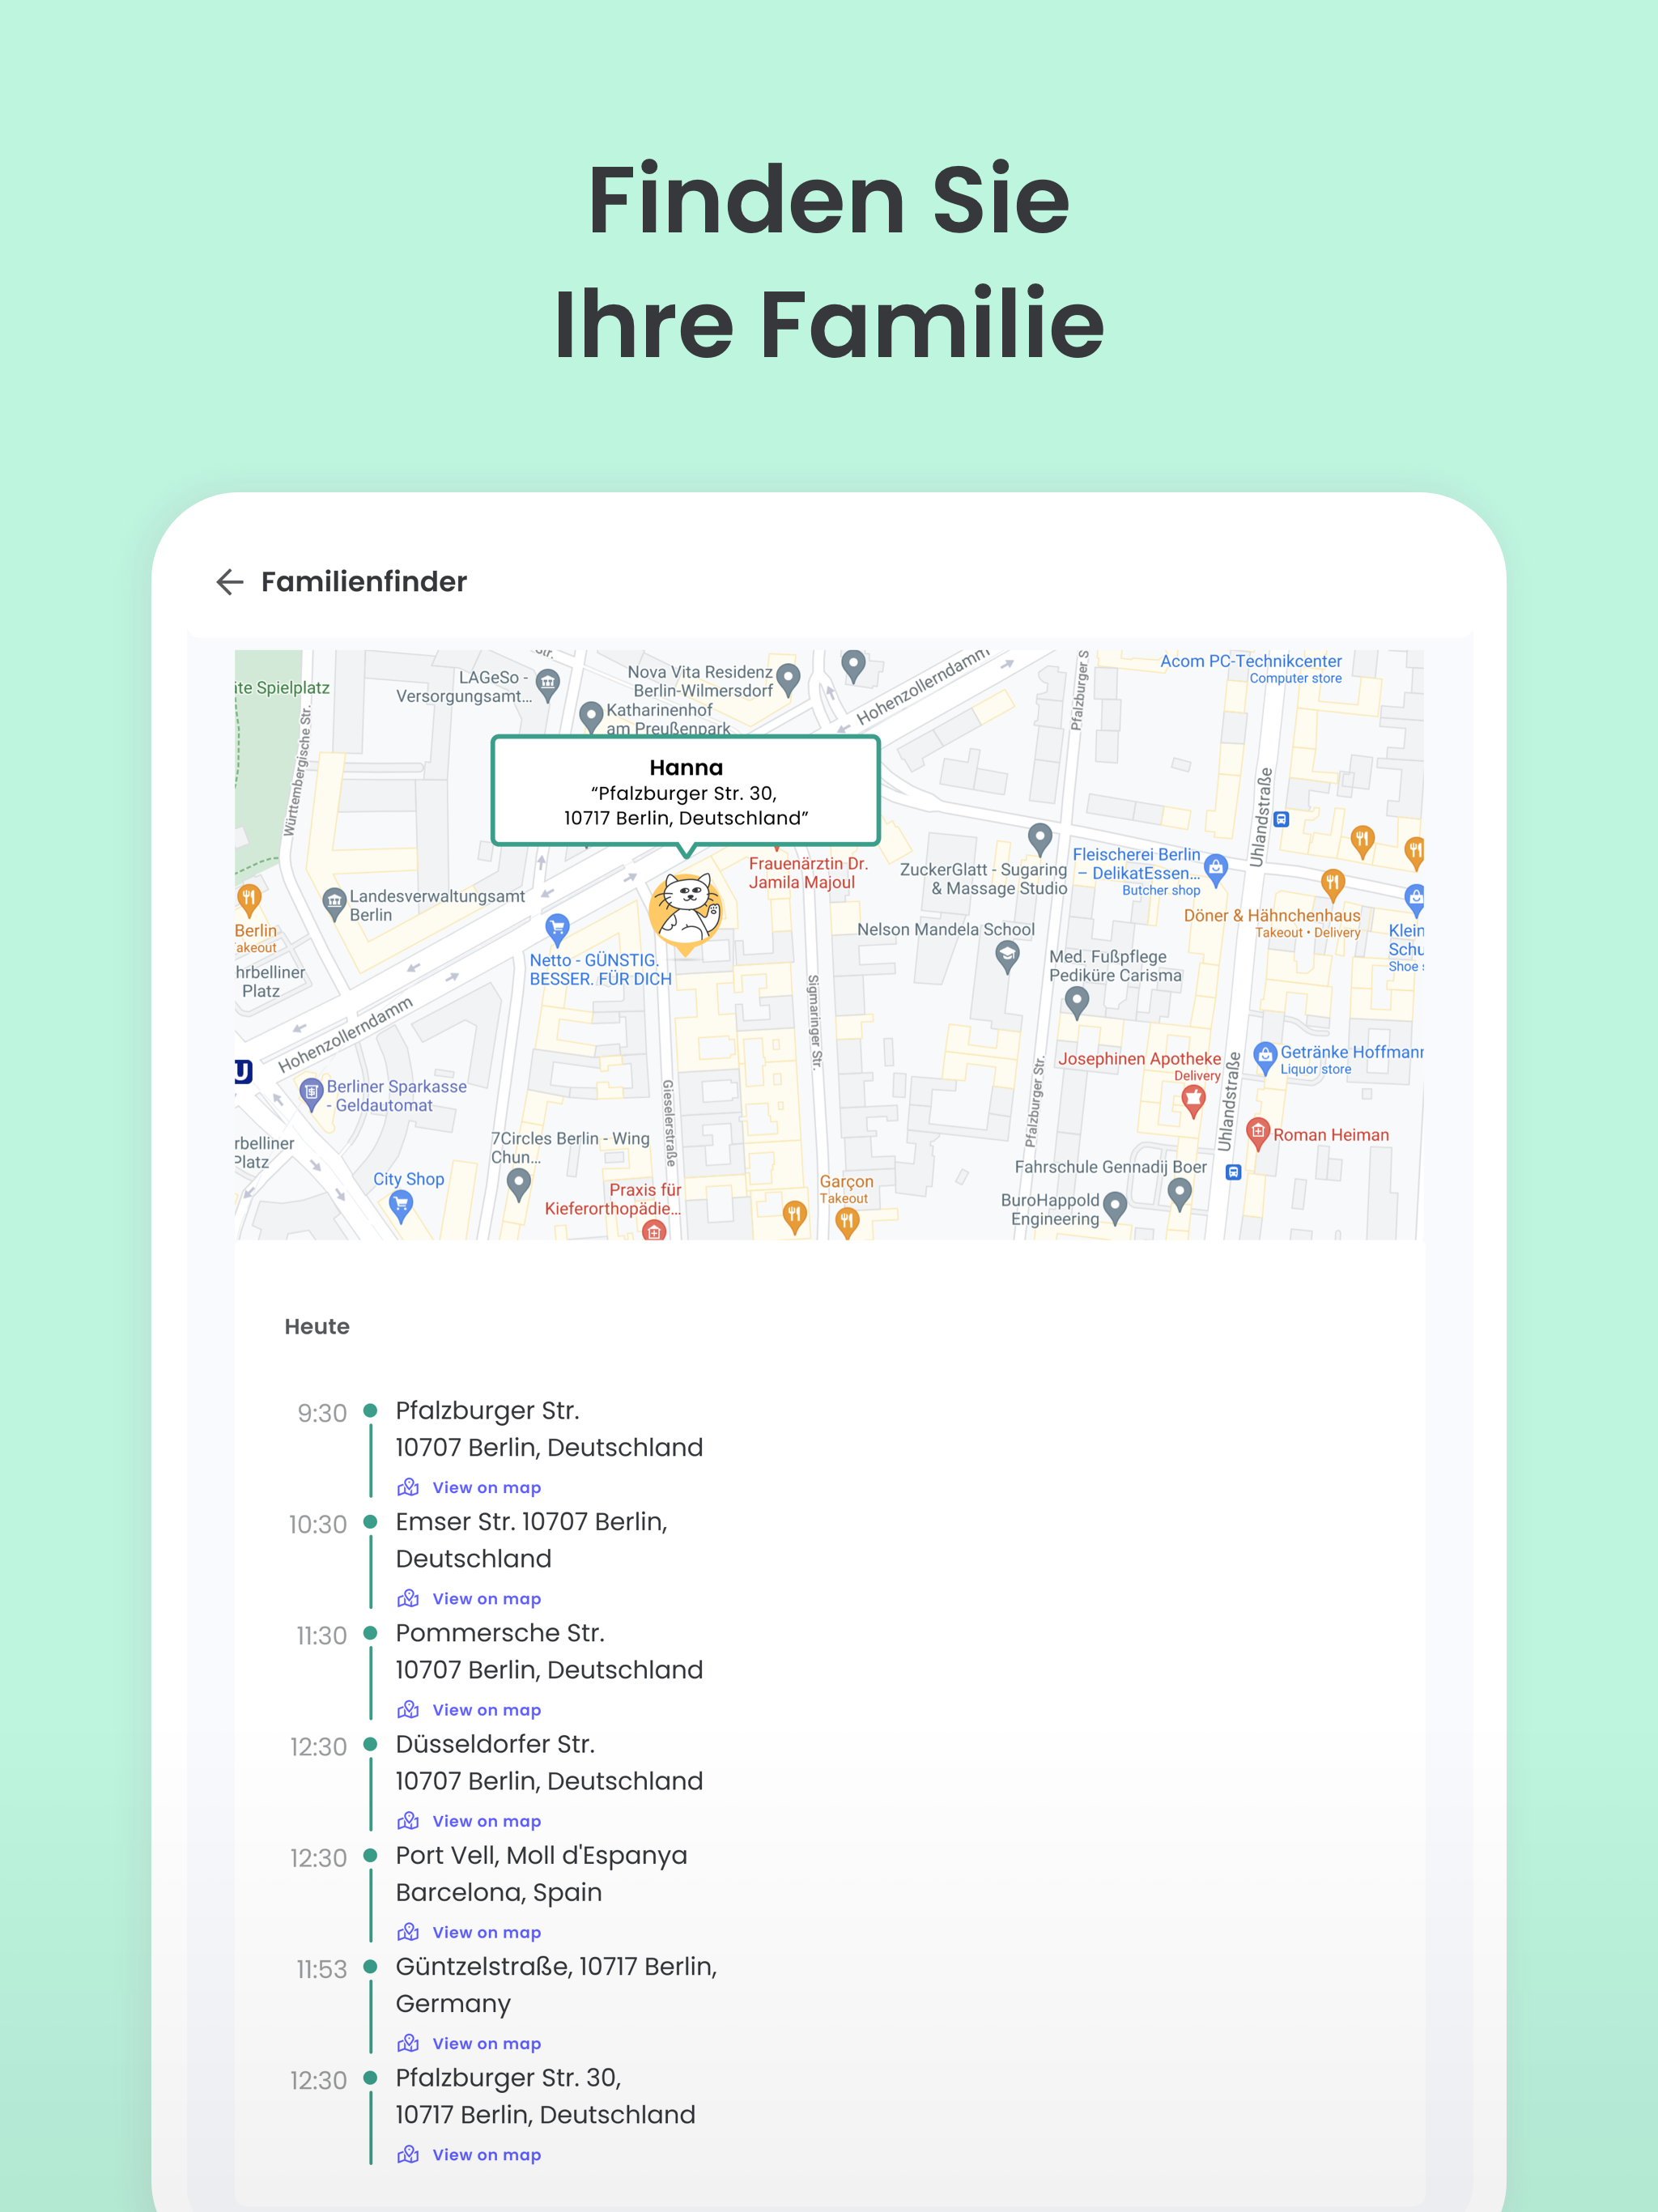View 9:30 Pfalzburger Str. on map
Image resolution: width=1658 pixels, height=2212 pixels.
(x=469, y=1487)
